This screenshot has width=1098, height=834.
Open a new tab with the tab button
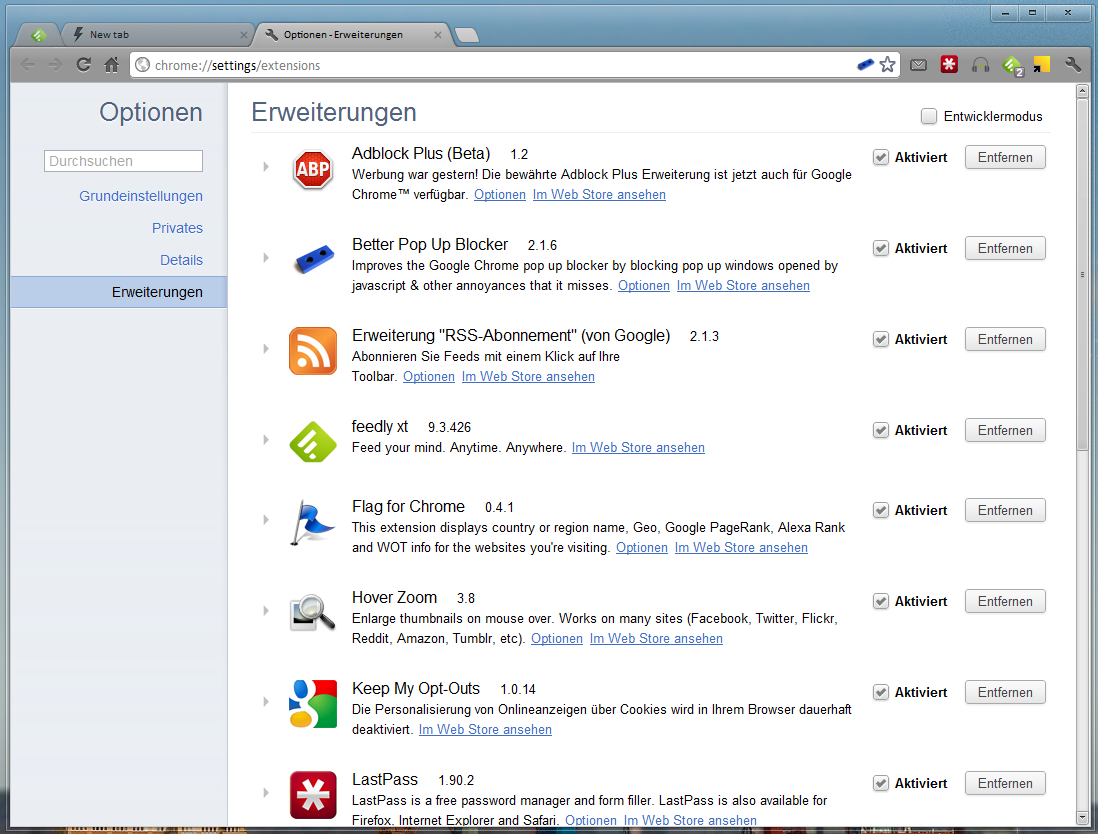(466, 35)
